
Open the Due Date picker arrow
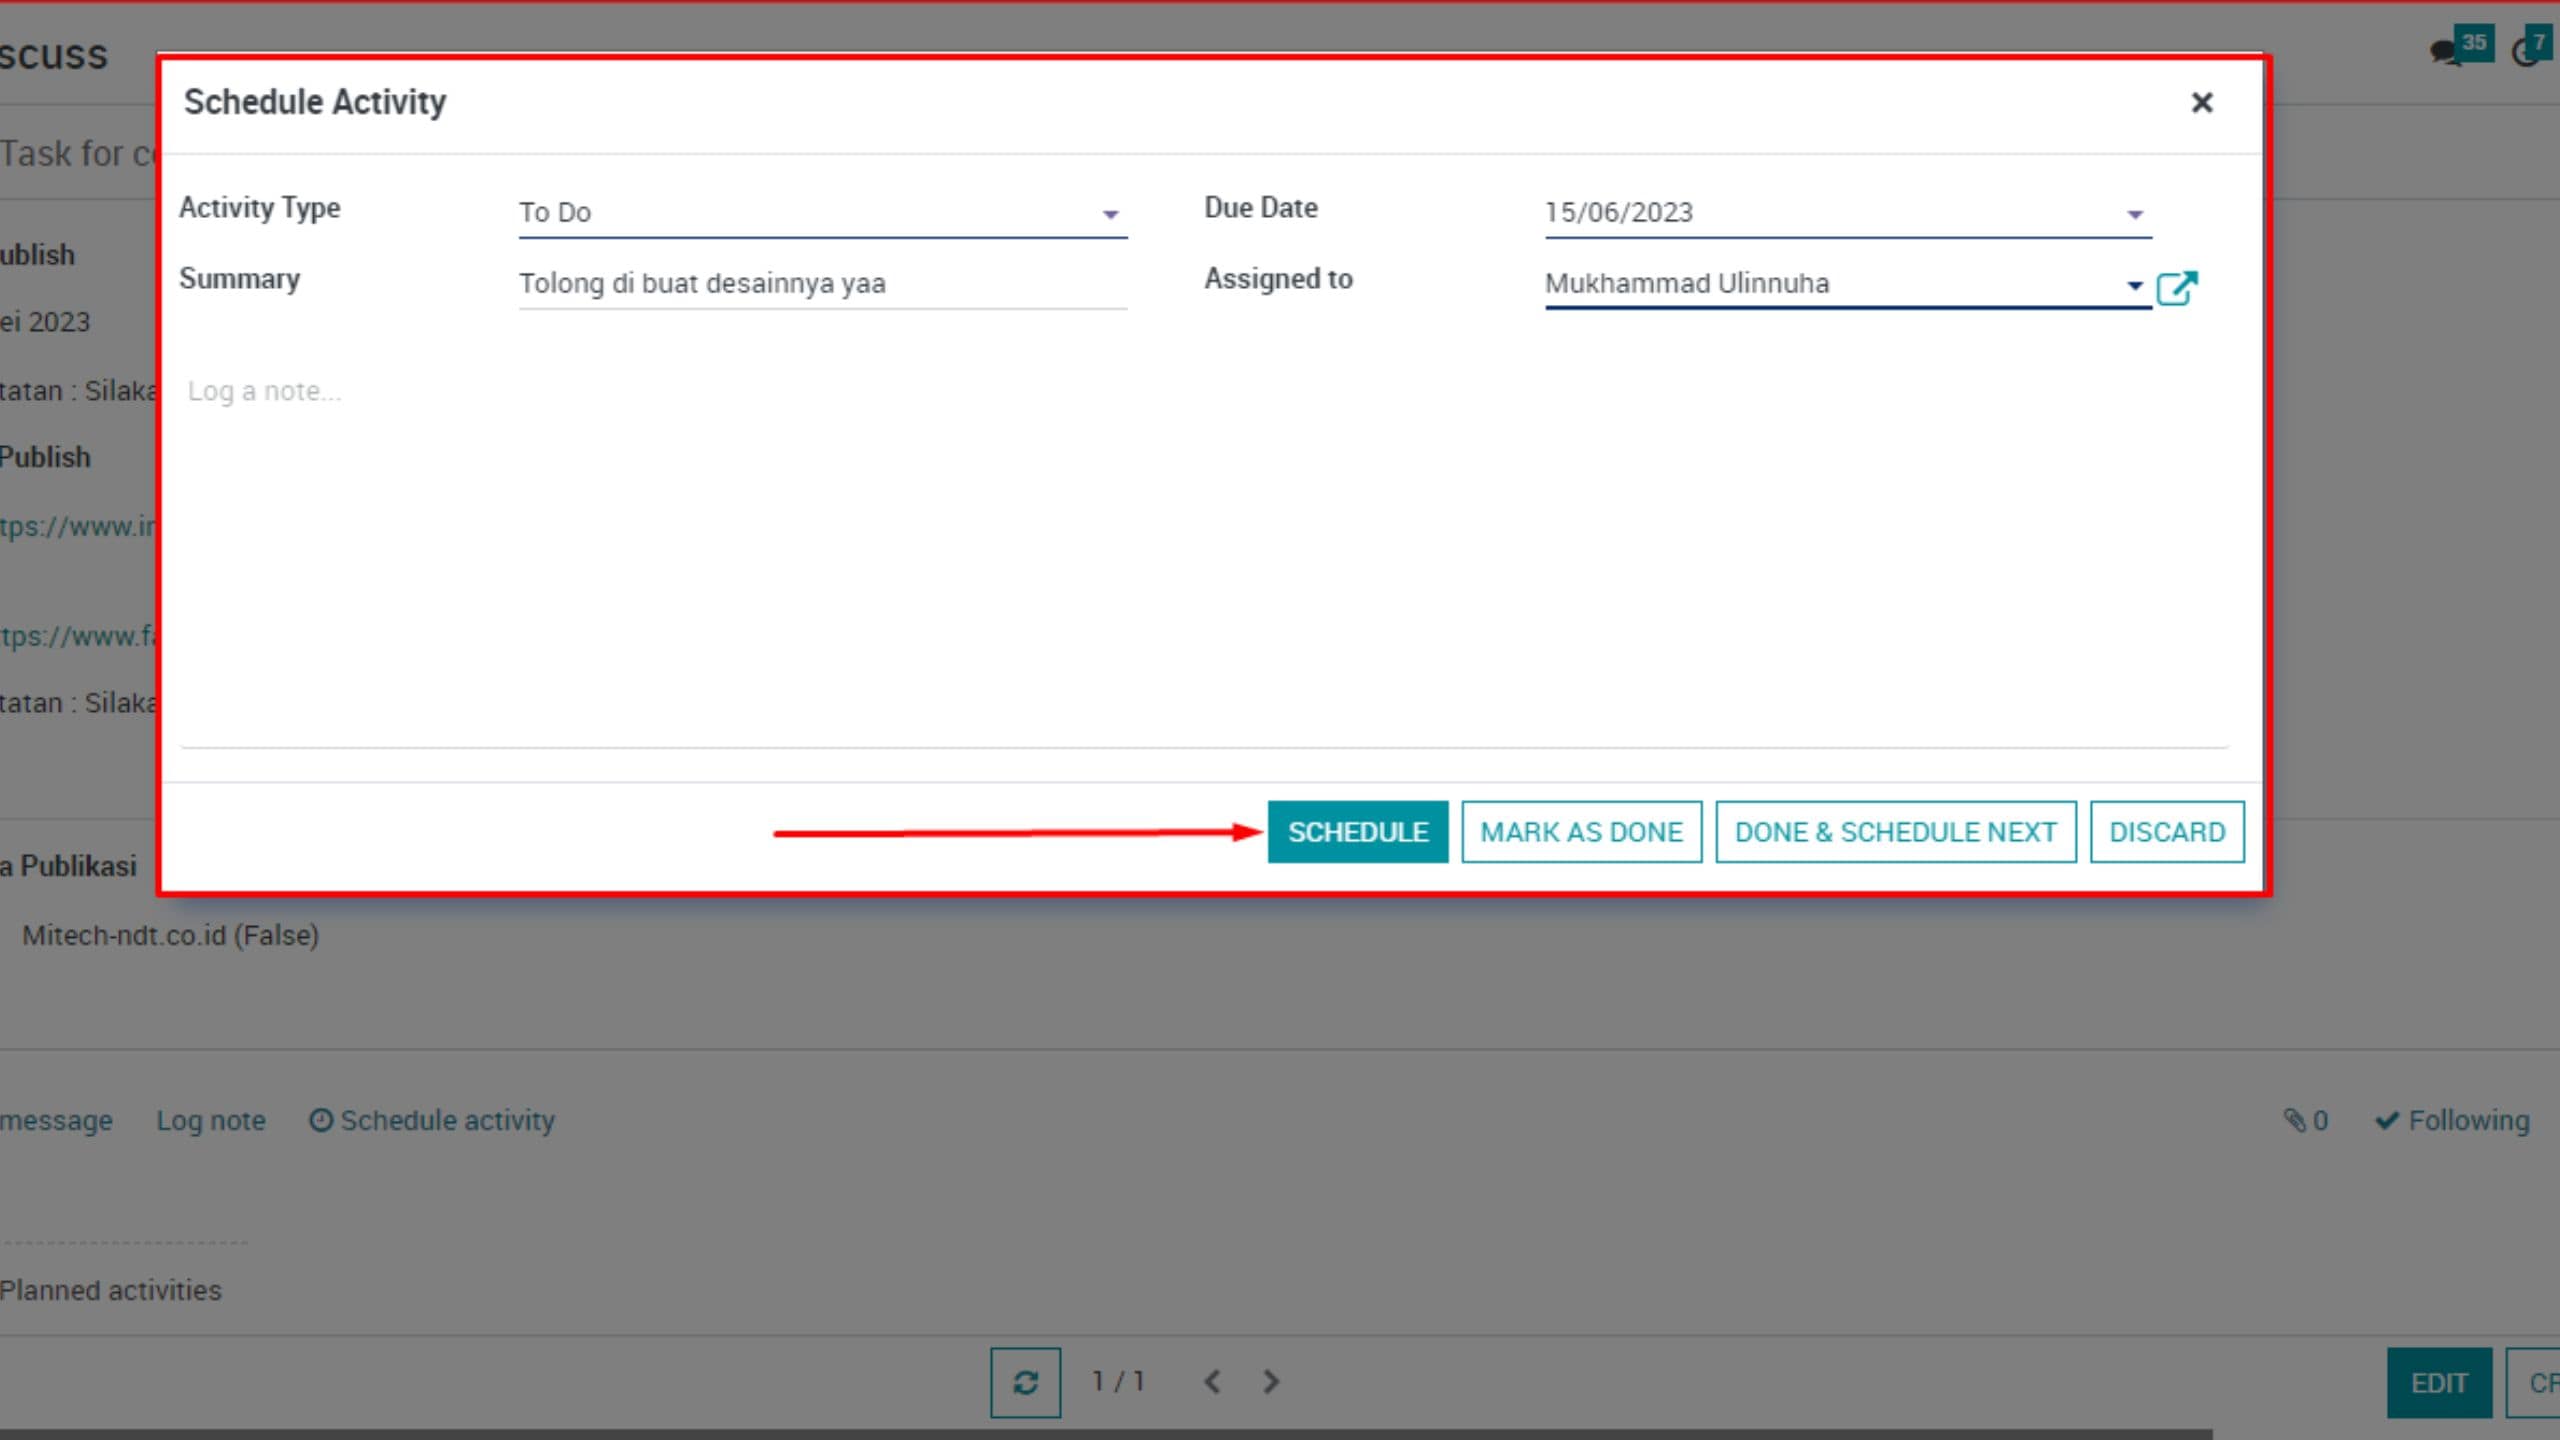tap(2135, 214)
